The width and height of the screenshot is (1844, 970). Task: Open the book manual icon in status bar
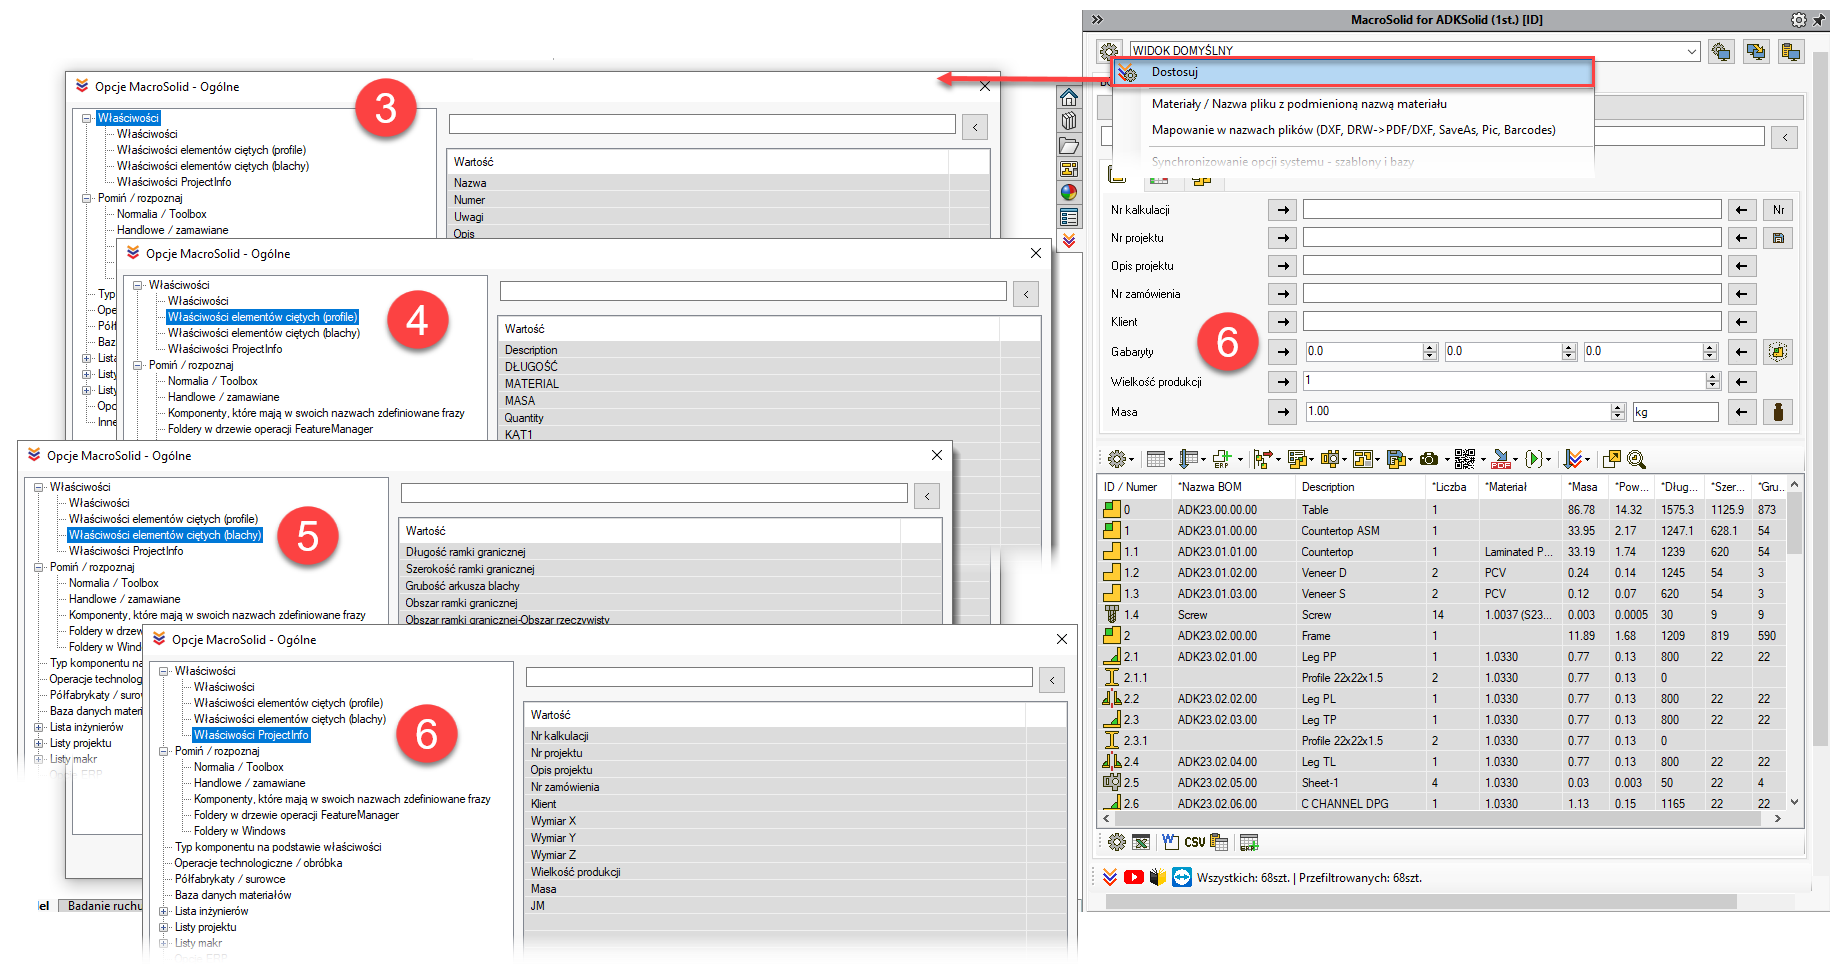[1158, 877]
